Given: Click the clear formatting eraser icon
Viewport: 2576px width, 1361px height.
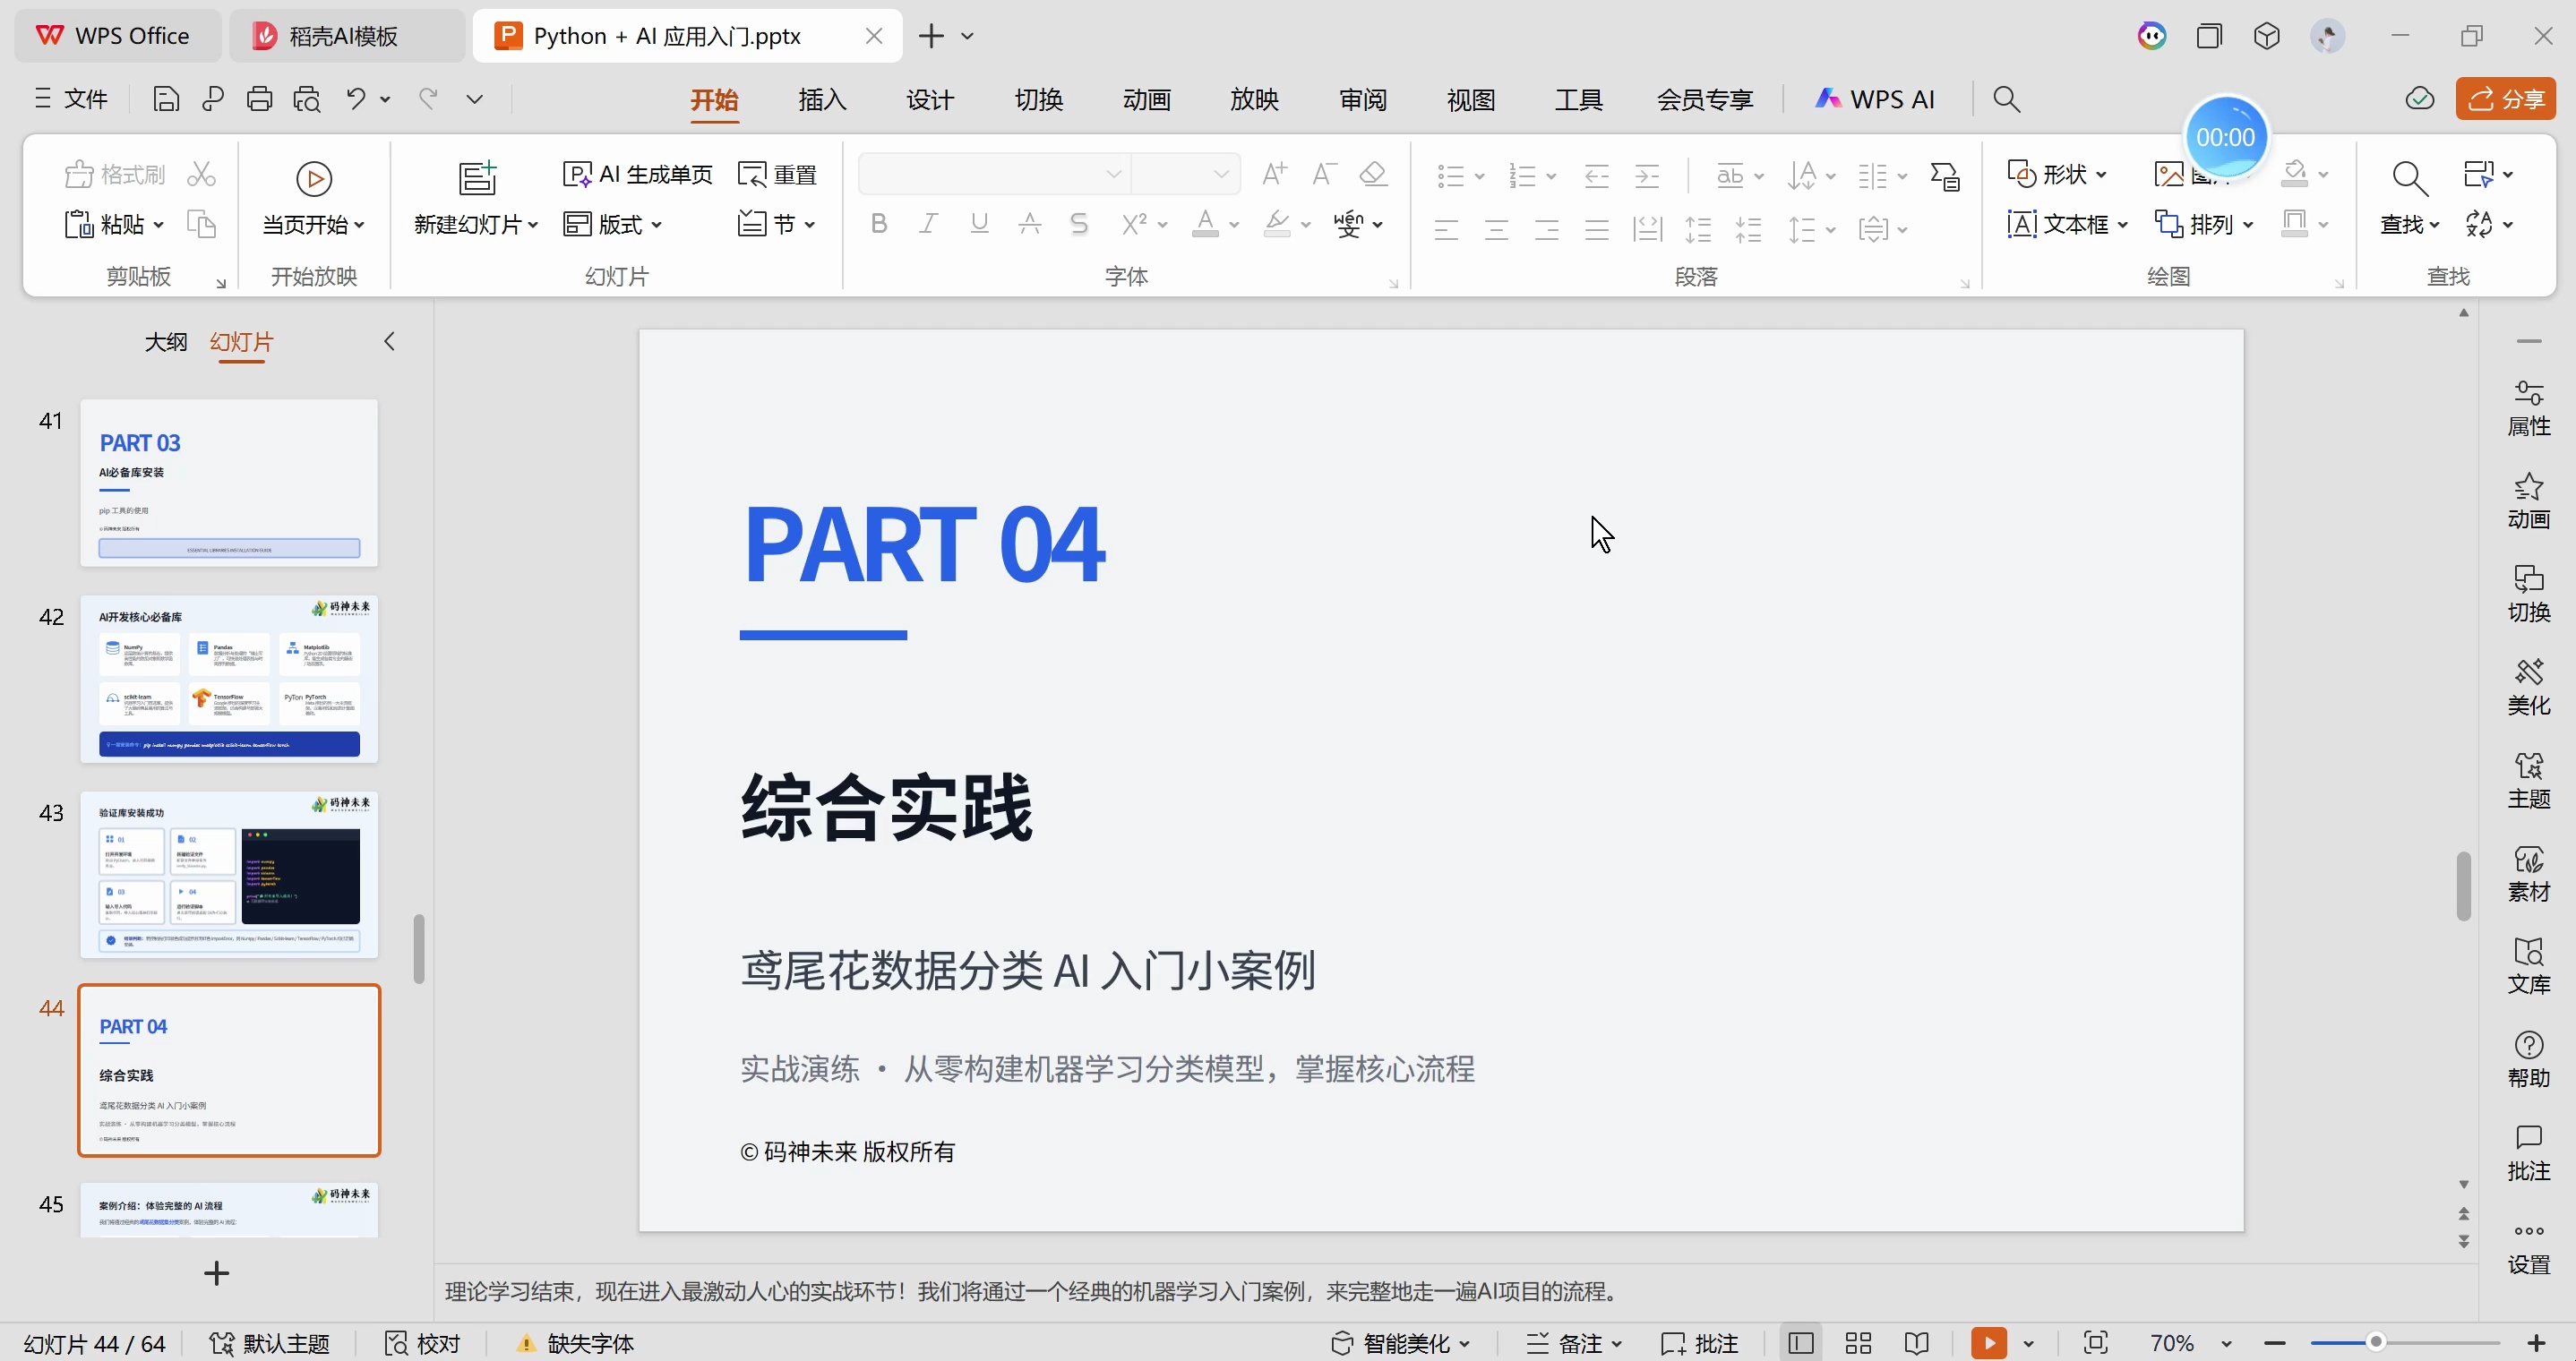Looking at the screenshot, I should click(x=1373, y=174).
